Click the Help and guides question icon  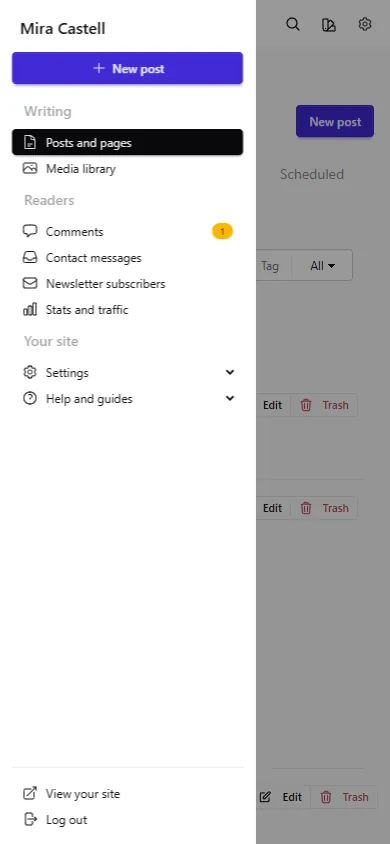point(30,398)
